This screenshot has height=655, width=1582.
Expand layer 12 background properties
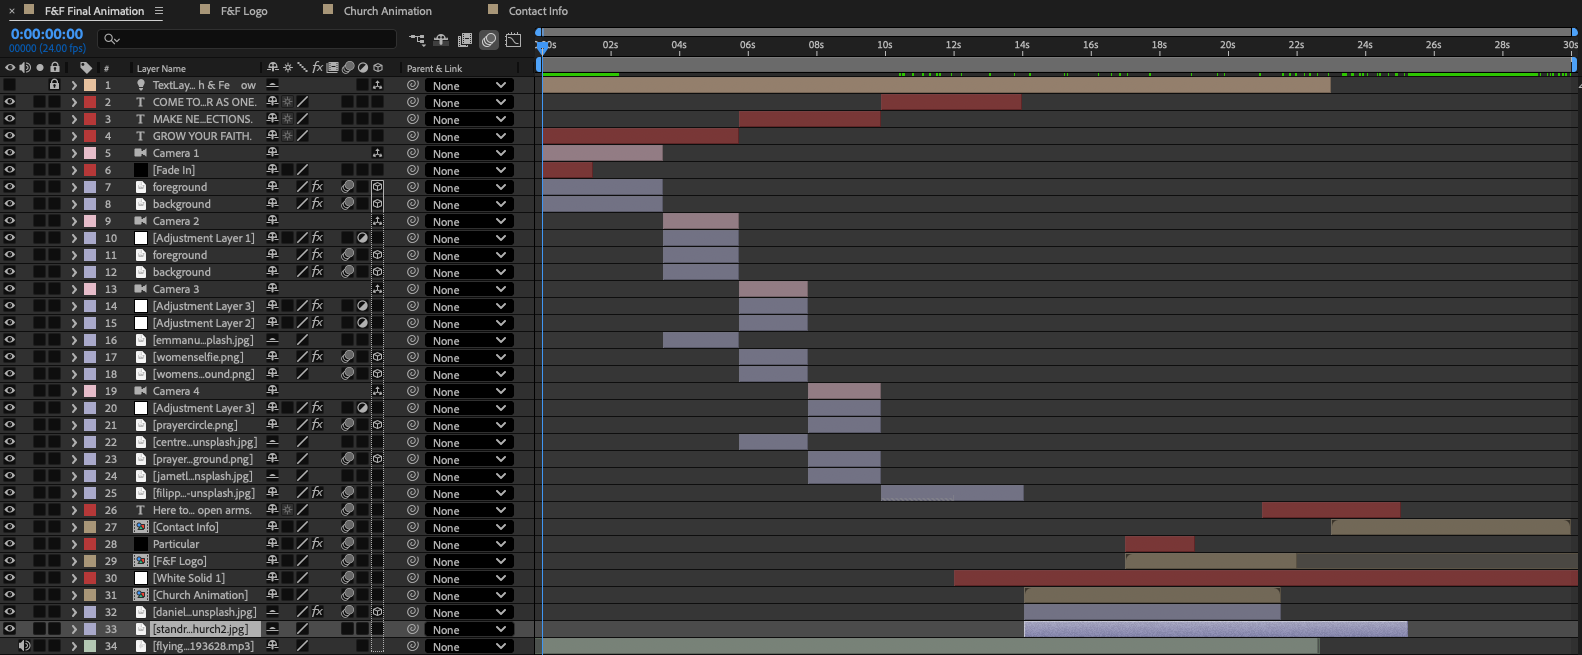[x=73, y=272]
